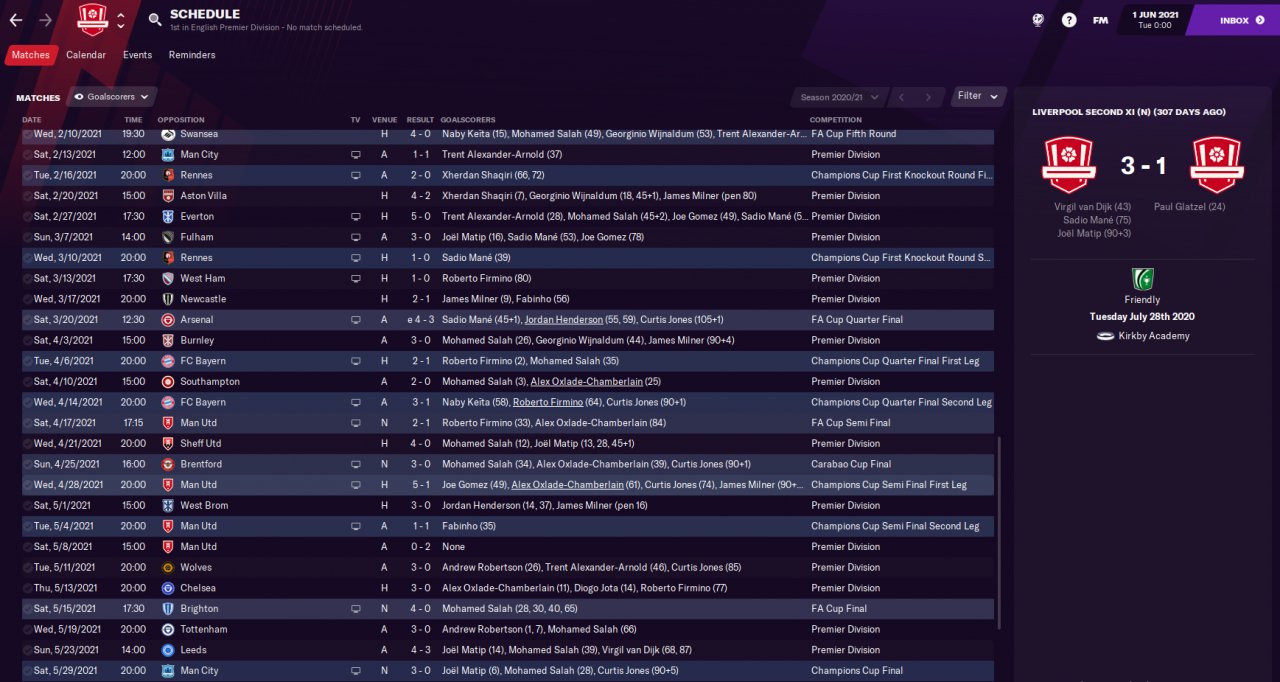Image resolution: width=1280 pixels, height=682 pixels.
Task: Go back with the left arrow
Action: pyautogui.click(x=16, y=19)
